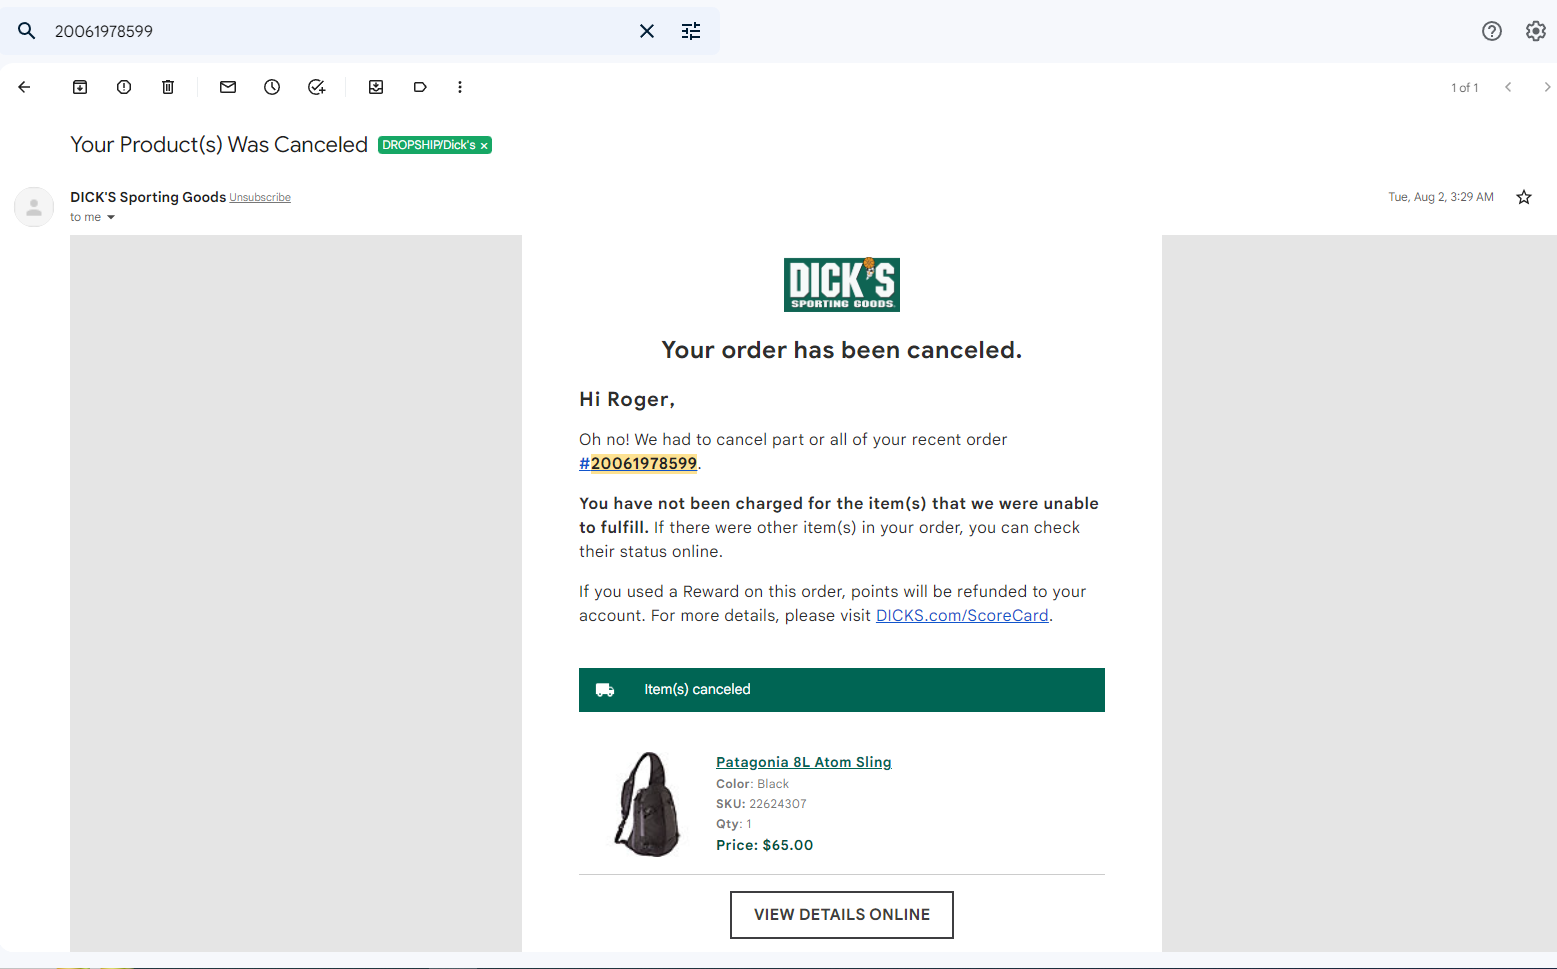Viewport: 1557px width, 969px height.
Task: Click the truck icon in the canceled banner
Action: tap(605, 690)
